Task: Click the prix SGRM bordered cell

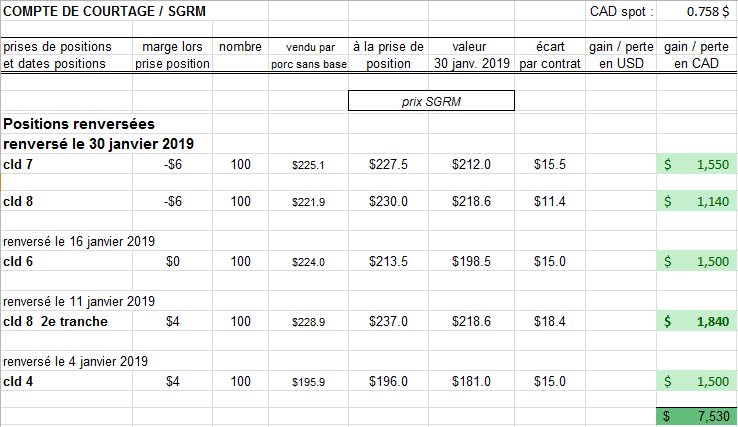Action: [x=430, y=101]
